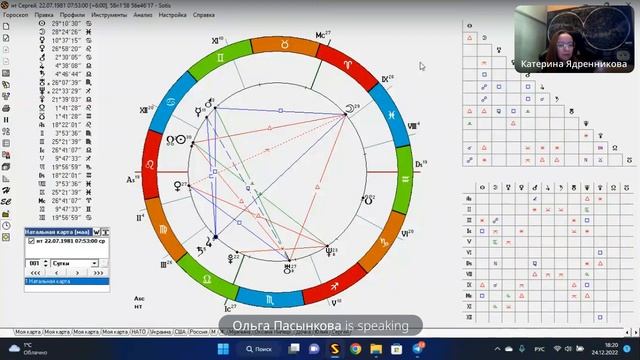Click the tab strip scroll-left arrow
Image resolution: width=640 pixels, height=360 pixels.
coord(628,332)
